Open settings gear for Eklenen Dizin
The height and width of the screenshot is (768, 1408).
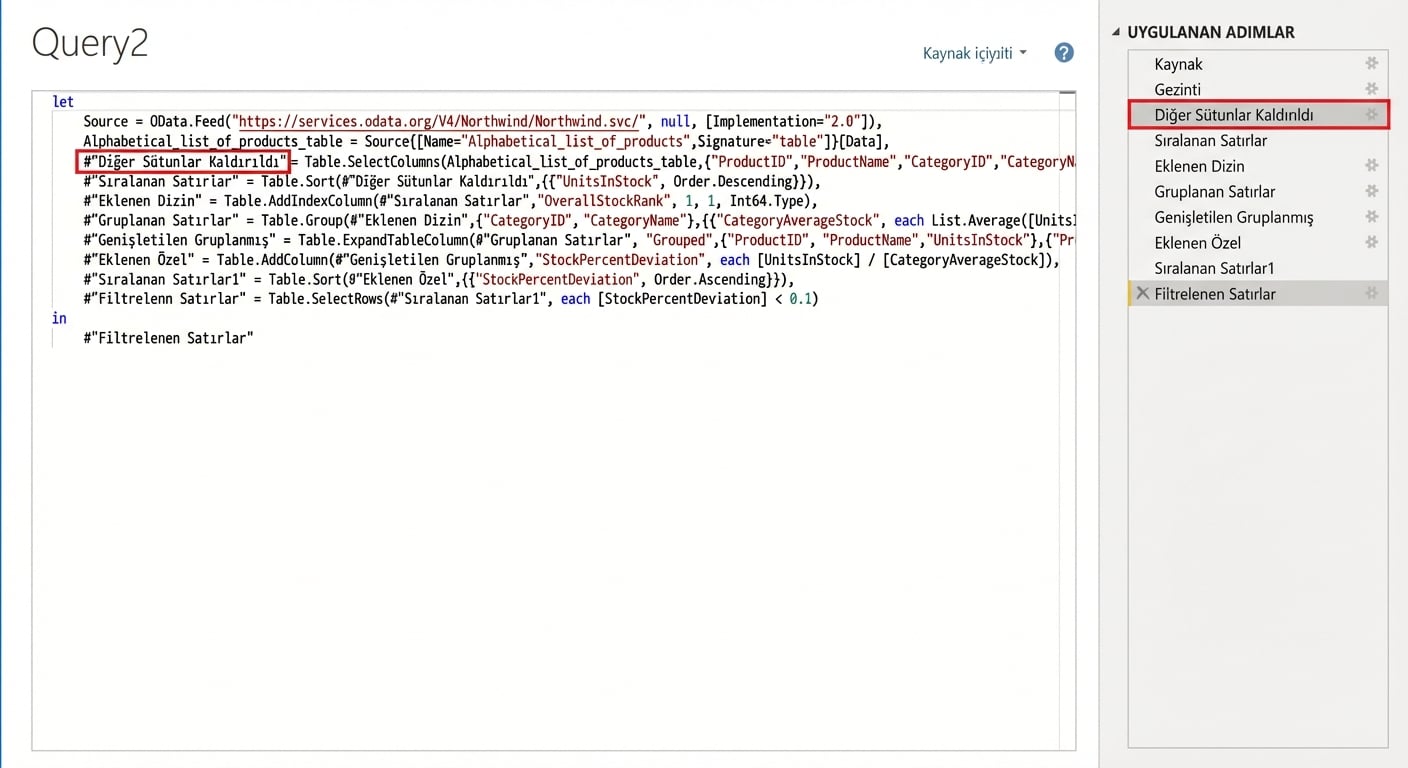click(x=1372, y=166)
